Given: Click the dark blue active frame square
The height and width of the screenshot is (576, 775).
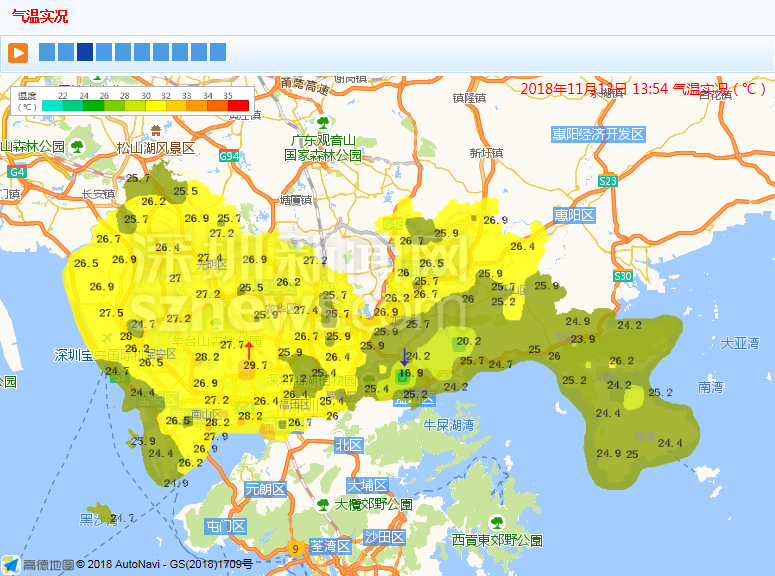Looking at the screenshot, I should click(x=85, y=52).
